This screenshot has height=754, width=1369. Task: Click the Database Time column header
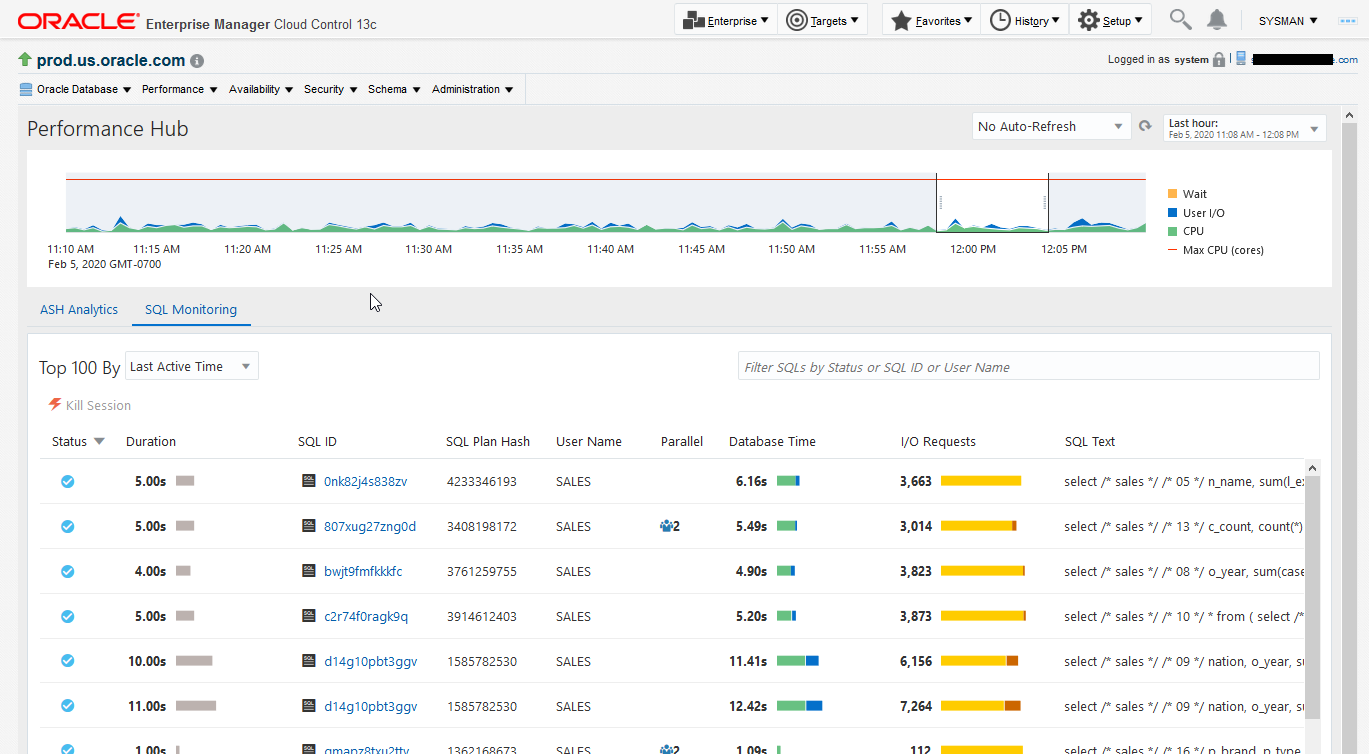pos(772,441)
